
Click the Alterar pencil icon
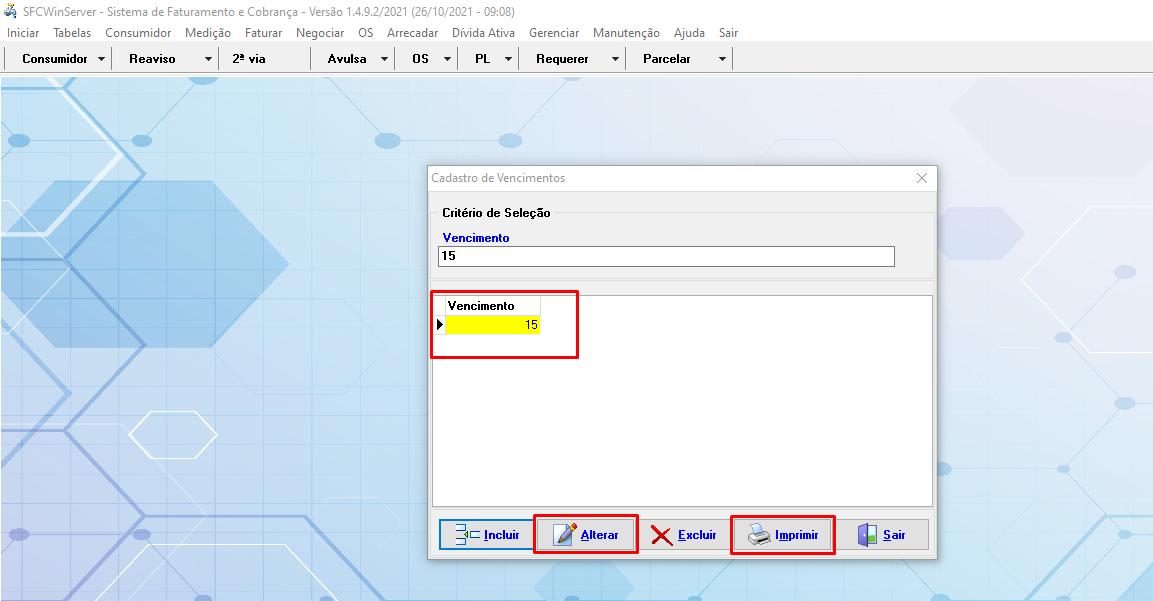pos(566,535)
